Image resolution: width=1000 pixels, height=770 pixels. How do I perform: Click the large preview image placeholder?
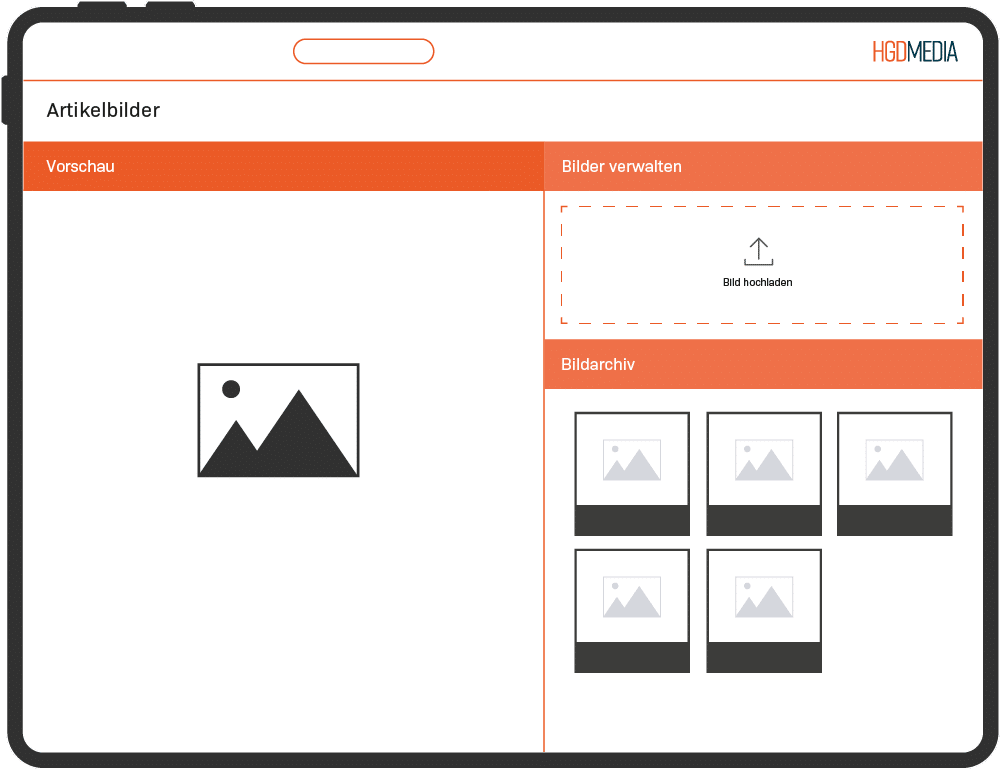[x=278, y=420]
